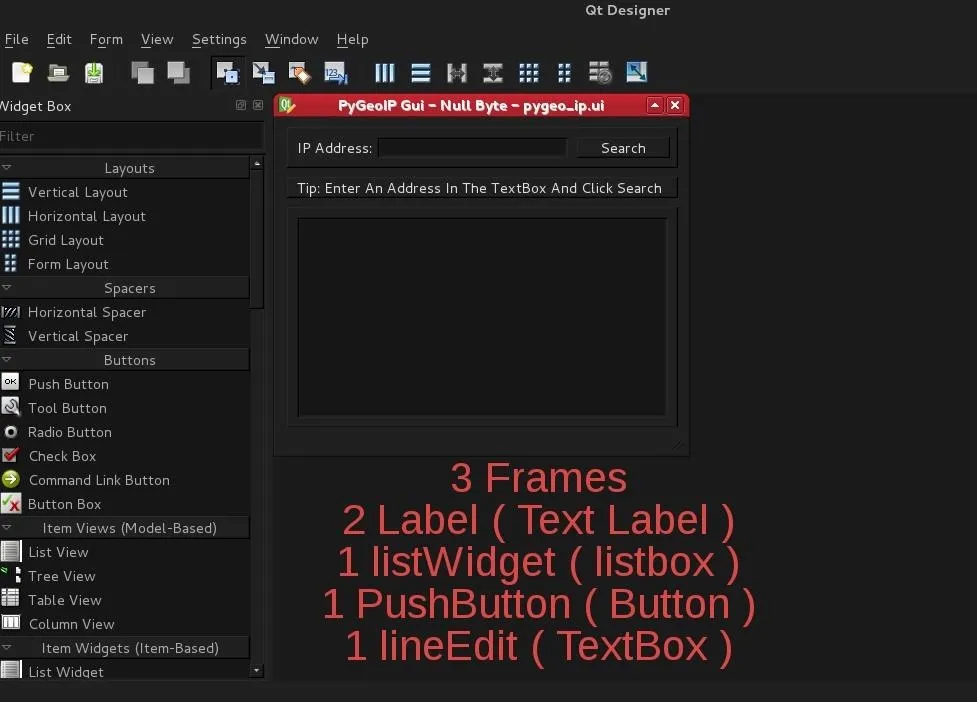Viewport: 977px width, 702px height.
Task: Apply Lay Out Horizontally in Splitter
Action: pos(457,73)
